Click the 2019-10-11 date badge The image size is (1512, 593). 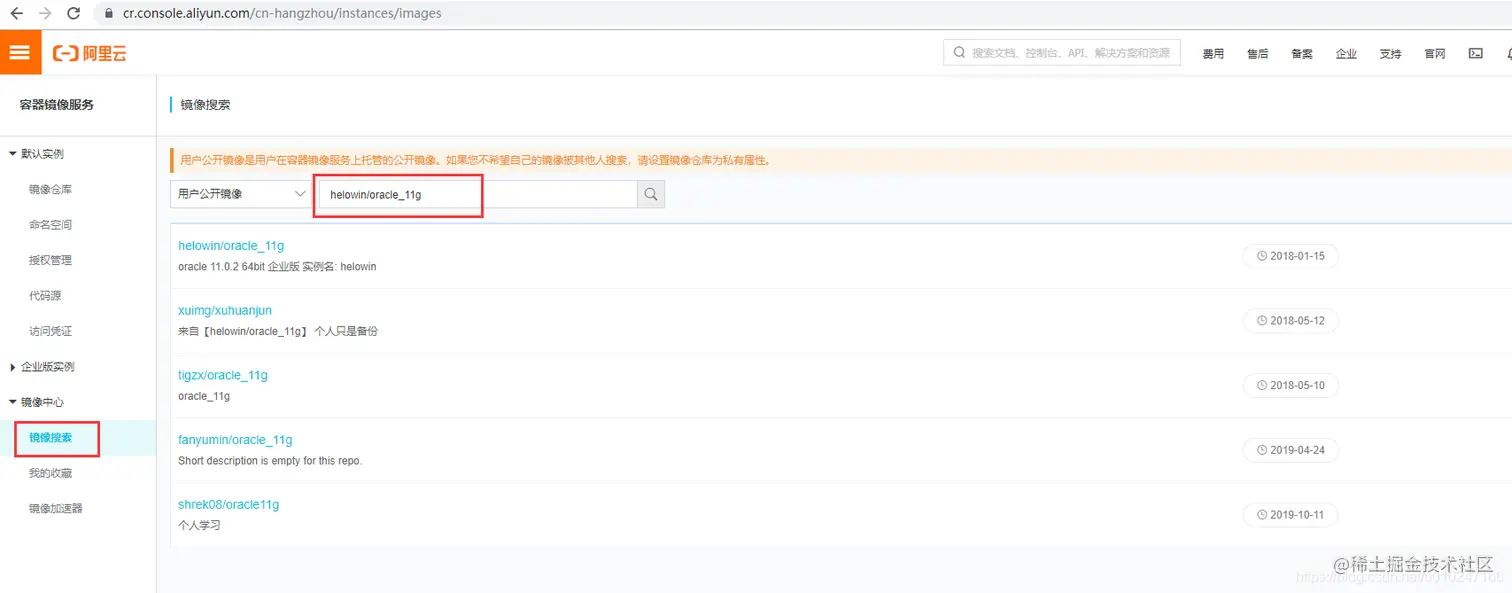click(1290, 515)
